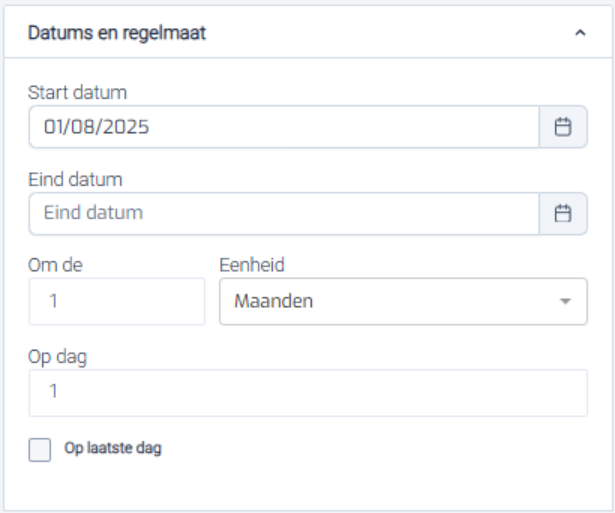
Task: Open the Start datum calendar picker
Action: point(563,127)
